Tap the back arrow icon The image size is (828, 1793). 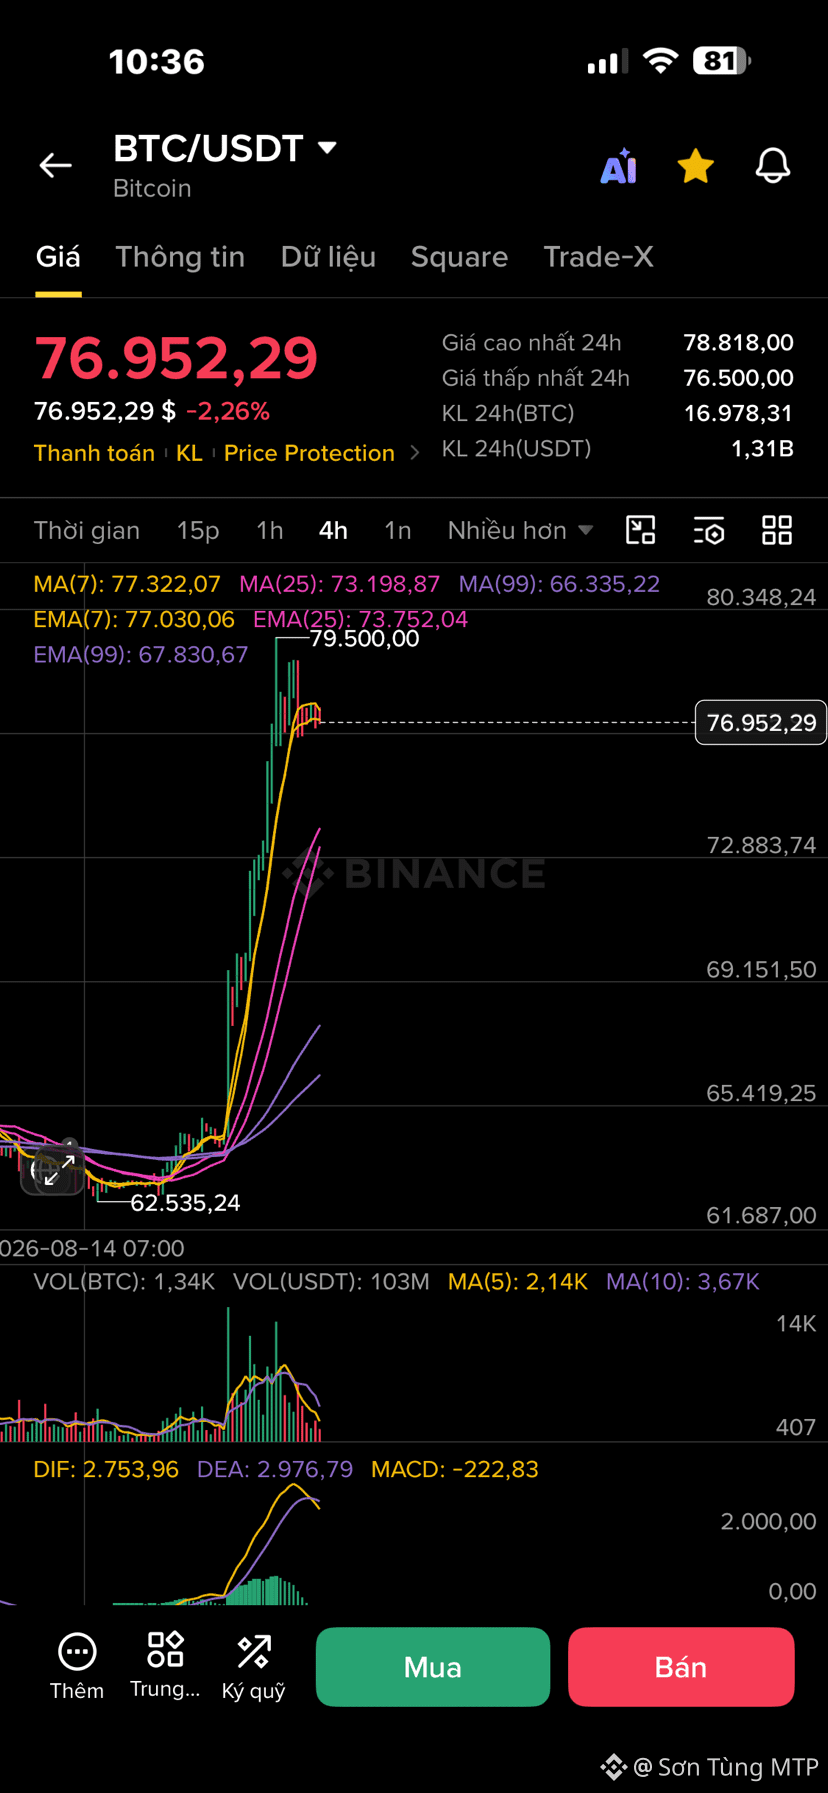coord(55,165)
